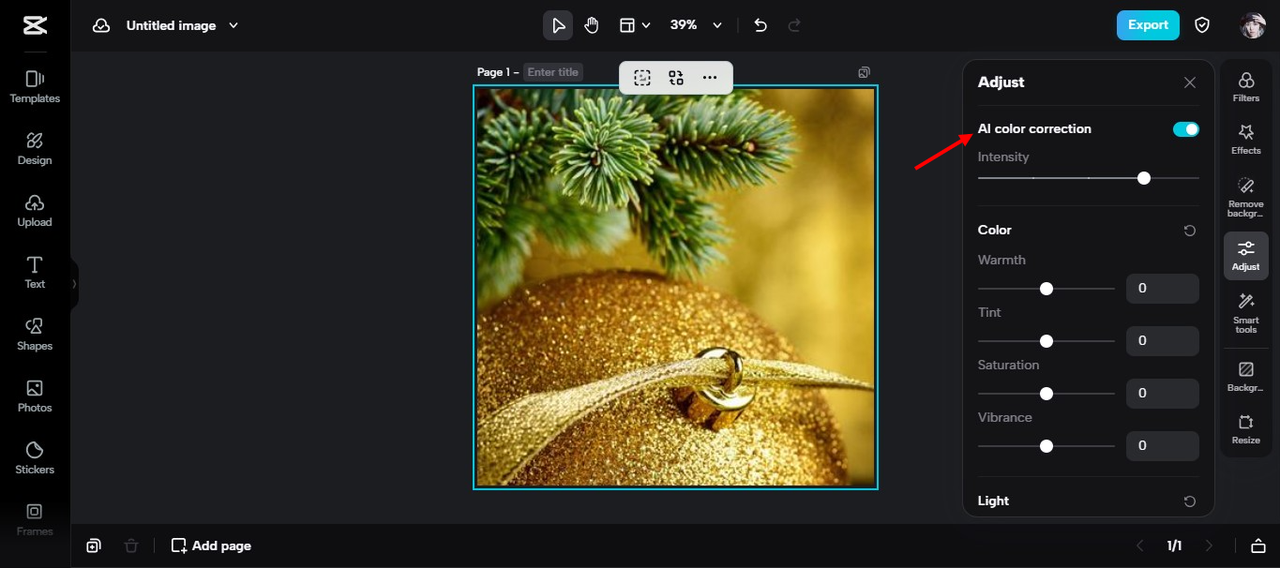Open the page overview panel icon
The image size is (1280, 568).
coord(1258,546)
